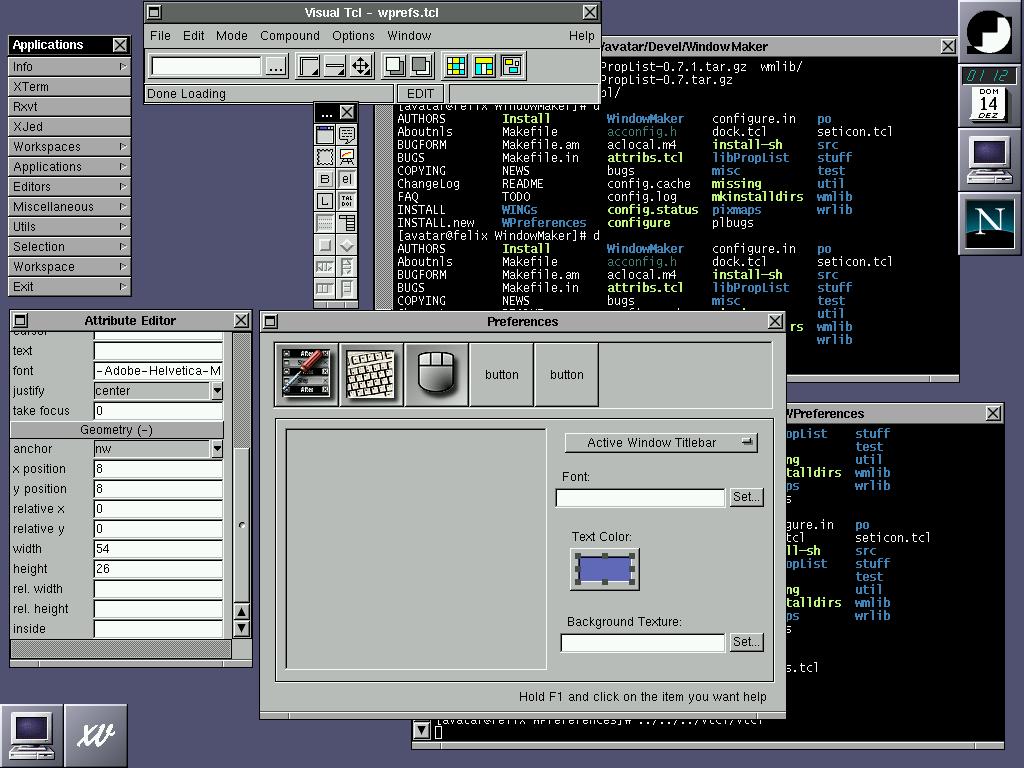Viewport: 1024px width, 768px height.
Task: Open the File menu in Visual Tcl
Action: [160, 36]
